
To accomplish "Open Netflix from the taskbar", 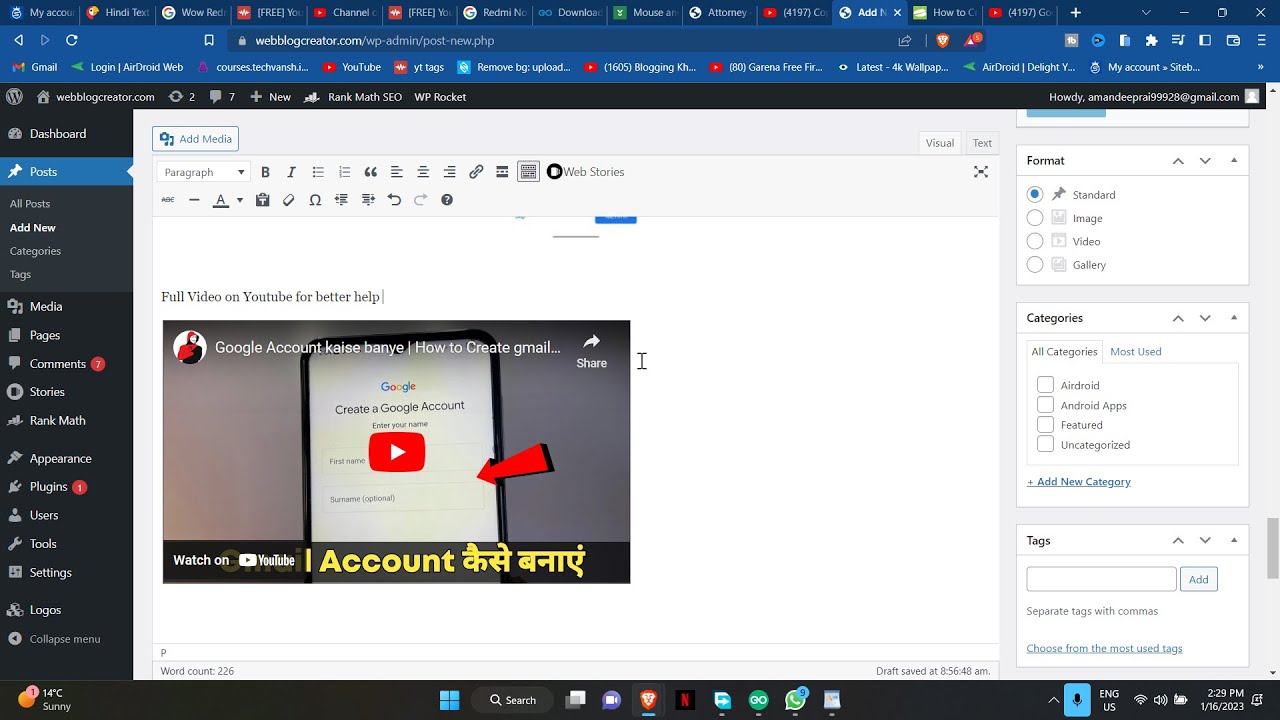I will tap(685, 700).
